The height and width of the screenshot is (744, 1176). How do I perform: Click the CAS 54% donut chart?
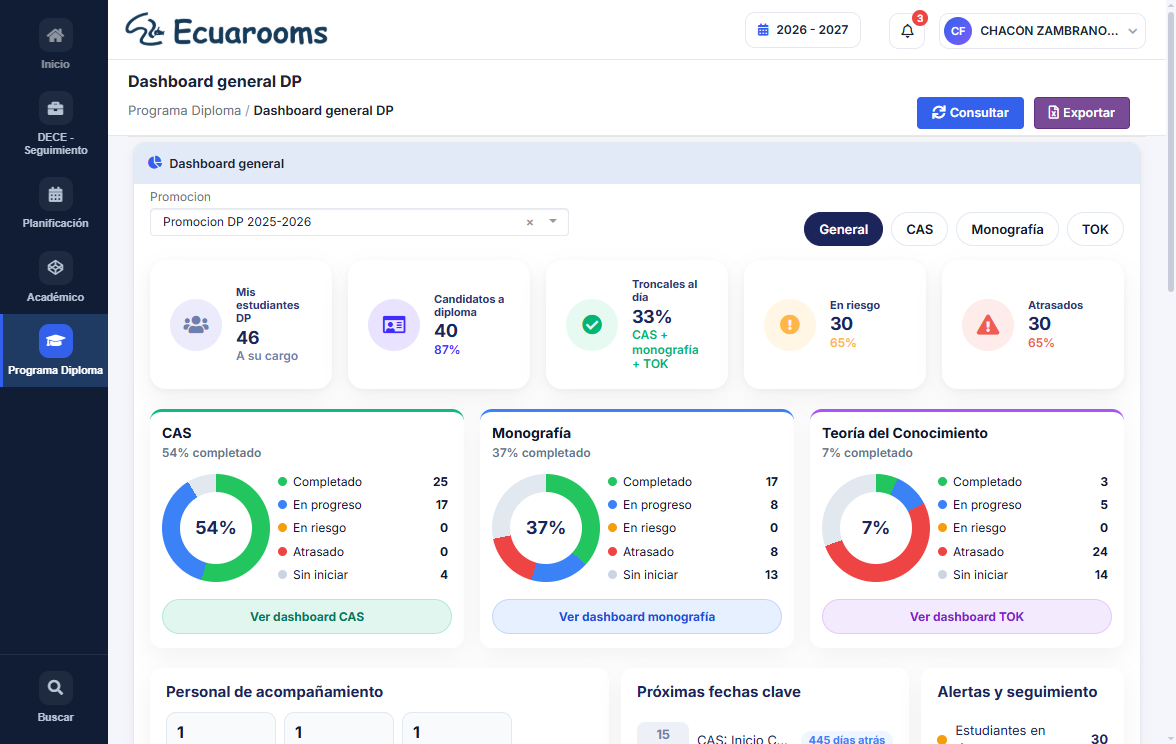216,528
